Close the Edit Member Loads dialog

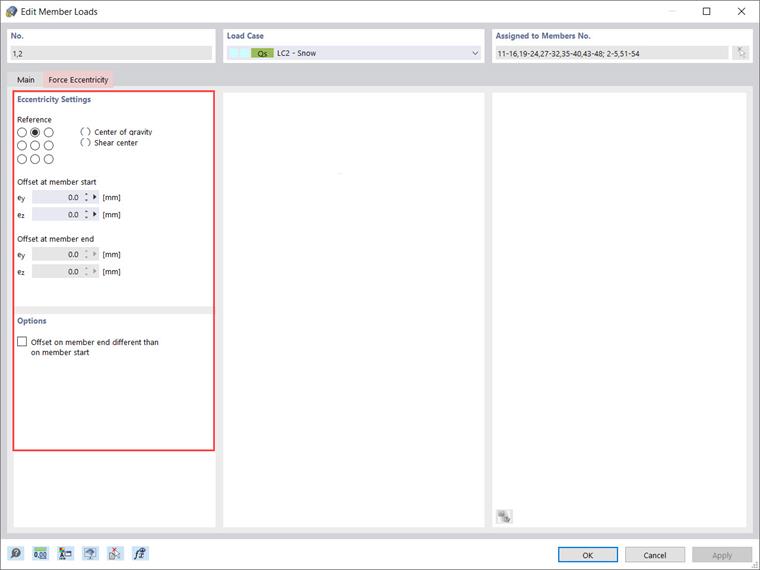point(741,12)
